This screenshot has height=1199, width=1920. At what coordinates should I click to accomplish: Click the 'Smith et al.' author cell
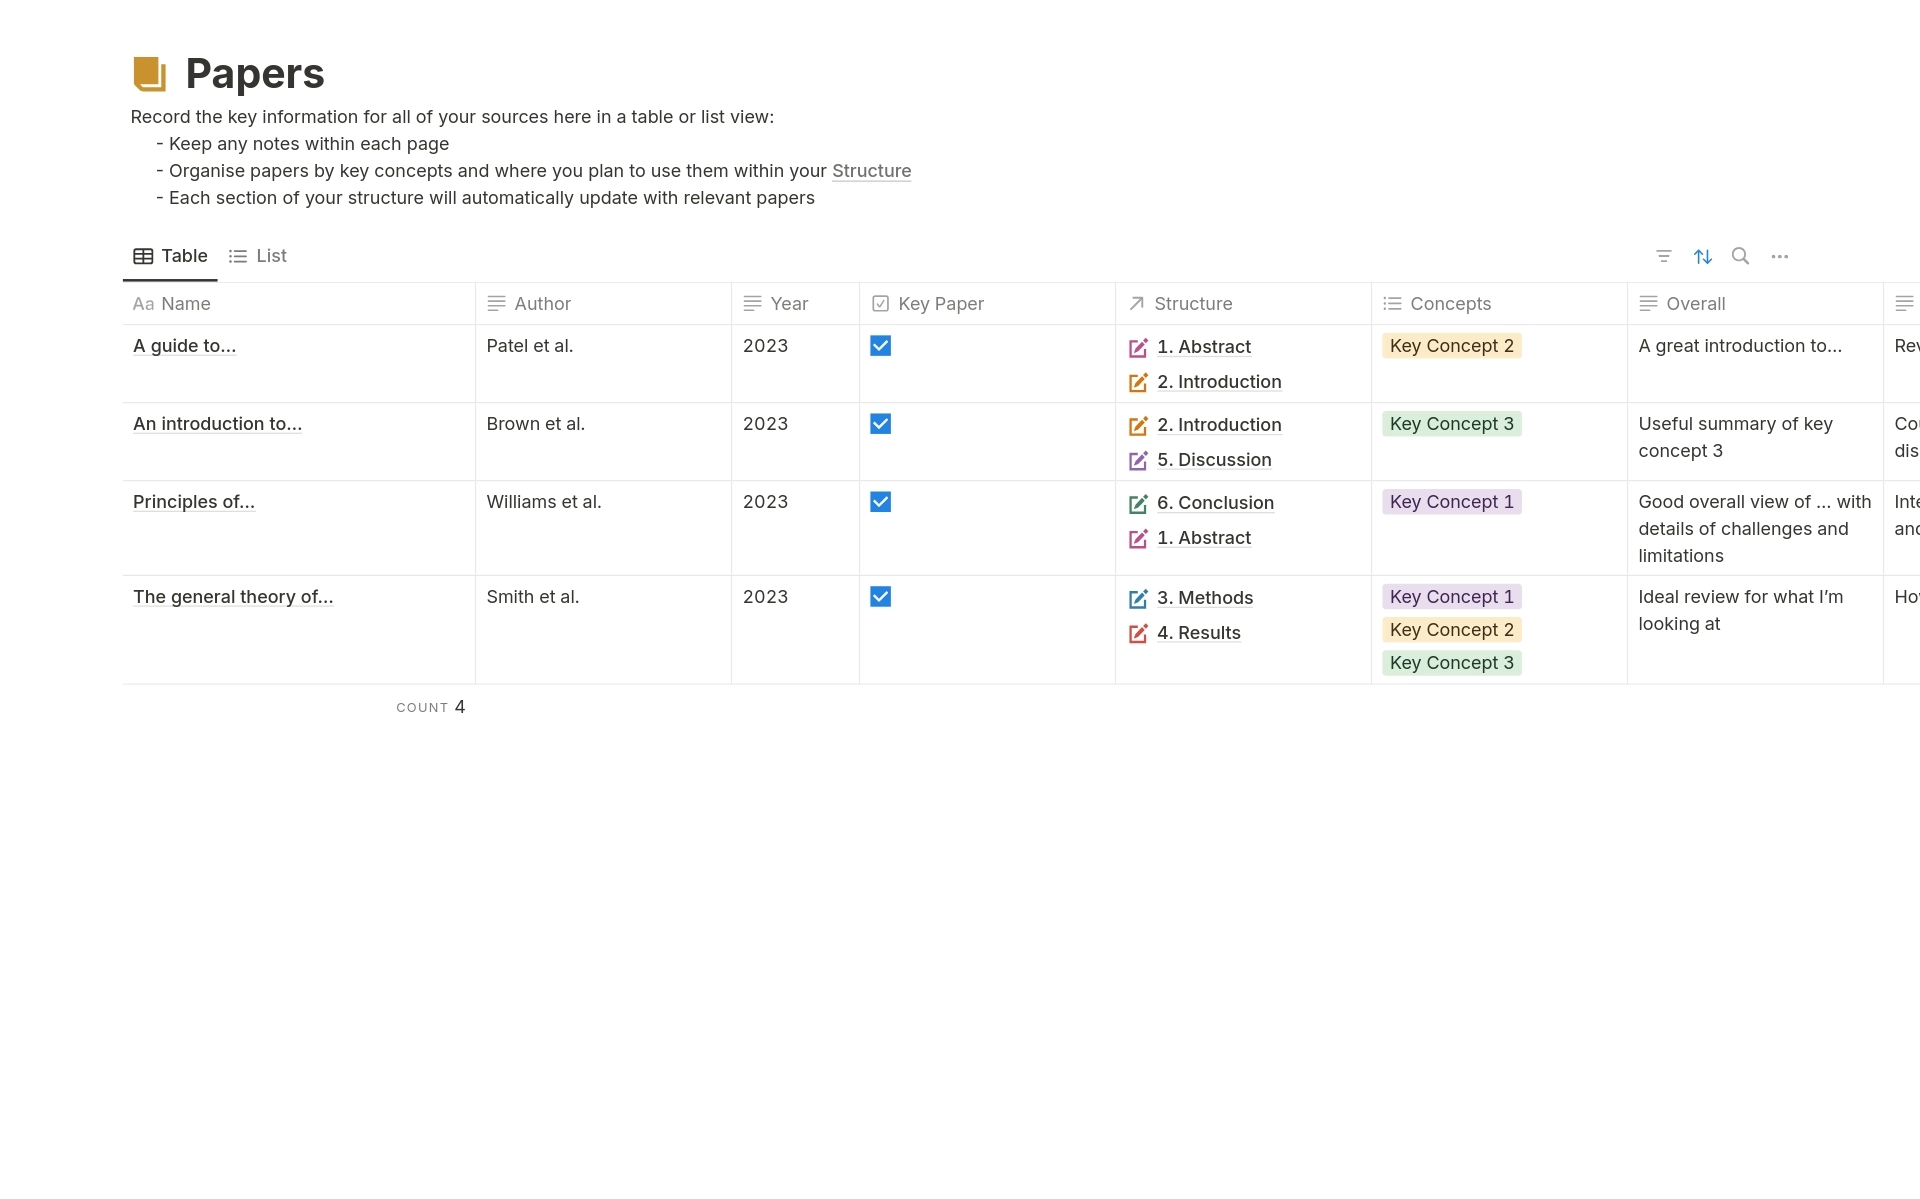coord(603,630)
